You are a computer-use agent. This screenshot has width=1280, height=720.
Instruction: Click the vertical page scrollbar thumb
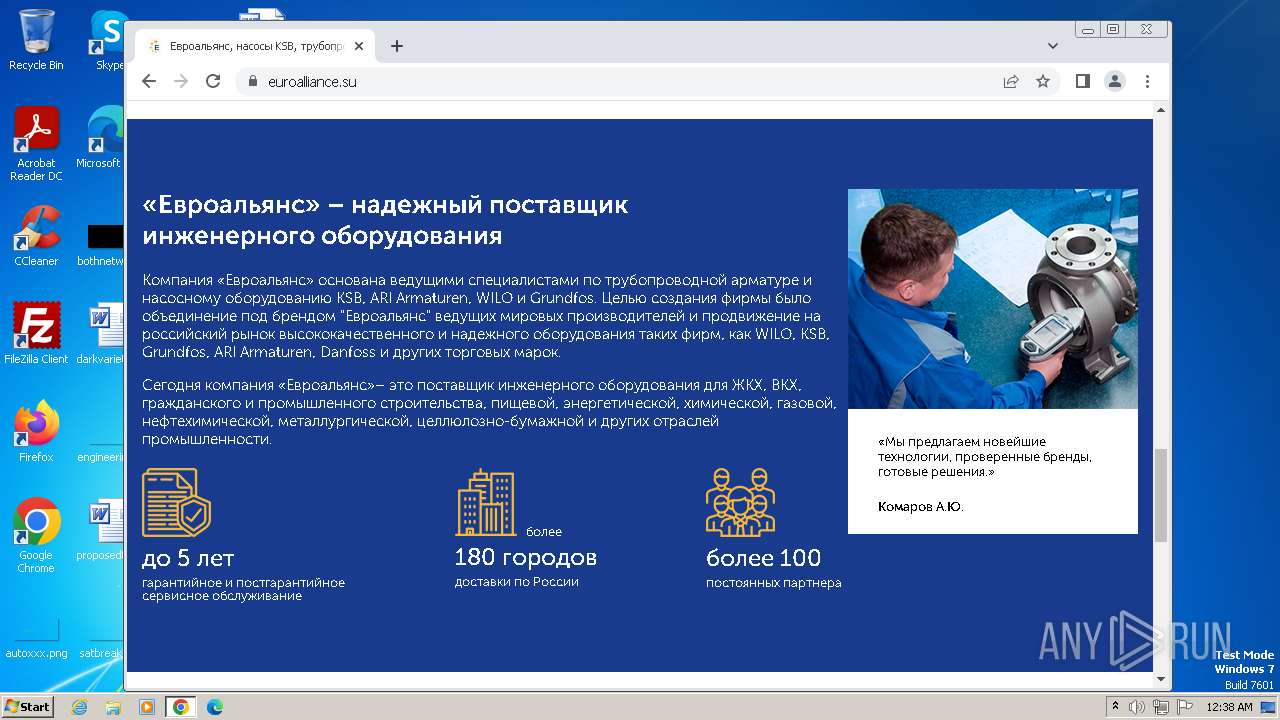click(x=1160, y=495)
